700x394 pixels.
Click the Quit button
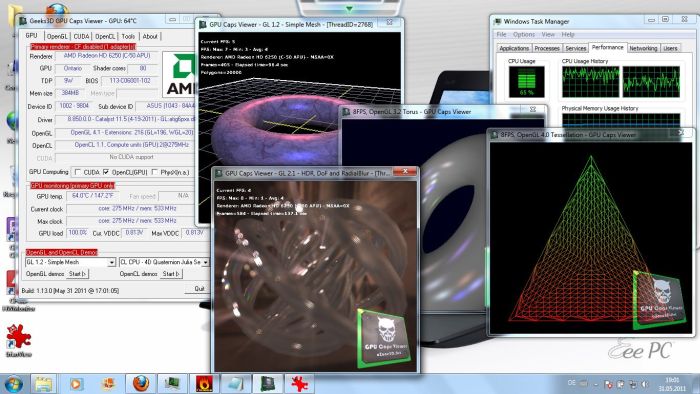pos(199,289)
